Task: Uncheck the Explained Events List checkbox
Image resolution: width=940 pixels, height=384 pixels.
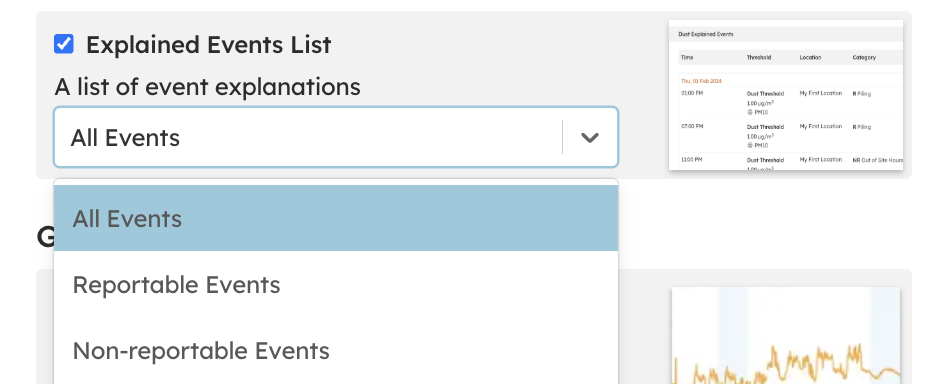Action: (x=64, y=44)
